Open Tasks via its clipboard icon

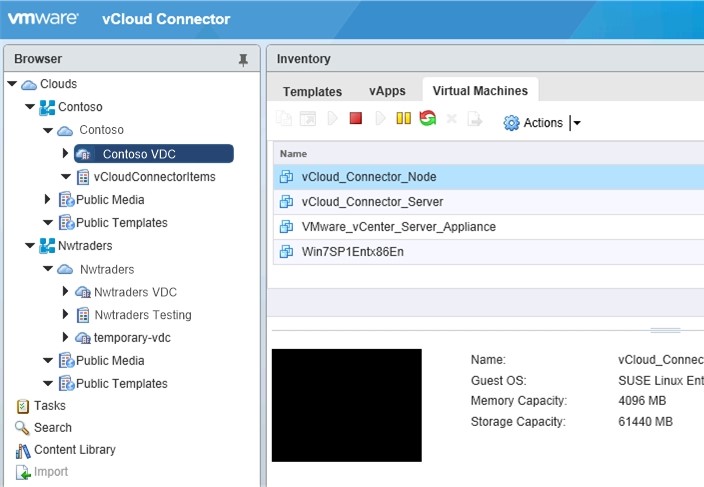click(x=22, y=406)
